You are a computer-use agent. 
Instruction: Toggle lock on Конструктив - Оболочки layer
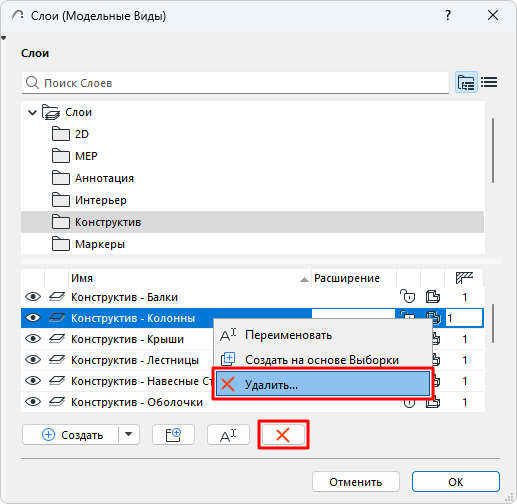(409, 403)
